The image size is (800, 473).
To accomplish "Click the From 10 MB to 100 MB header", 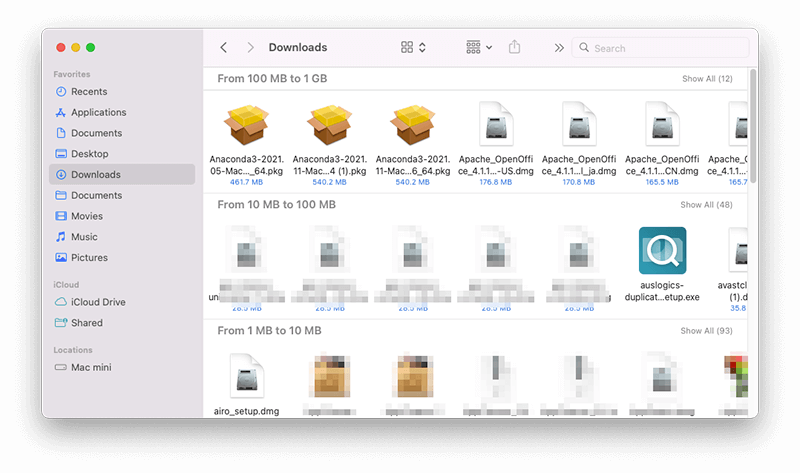I will pos(277,205).
